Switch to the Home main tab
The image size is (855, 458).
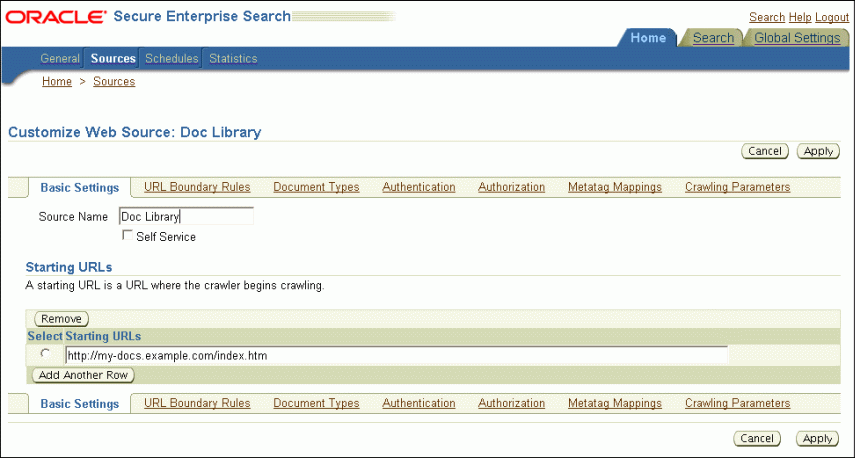(x=648, y=38)
